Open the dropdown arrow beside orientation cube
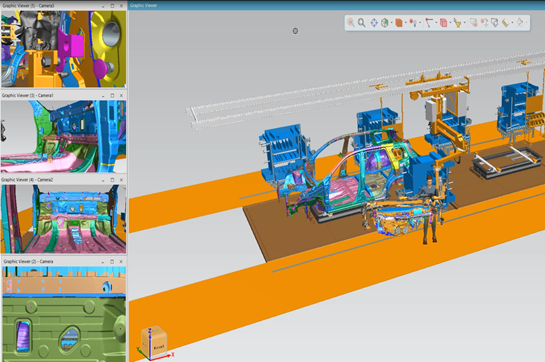The image size is (545, 362). tap(392, 23)
